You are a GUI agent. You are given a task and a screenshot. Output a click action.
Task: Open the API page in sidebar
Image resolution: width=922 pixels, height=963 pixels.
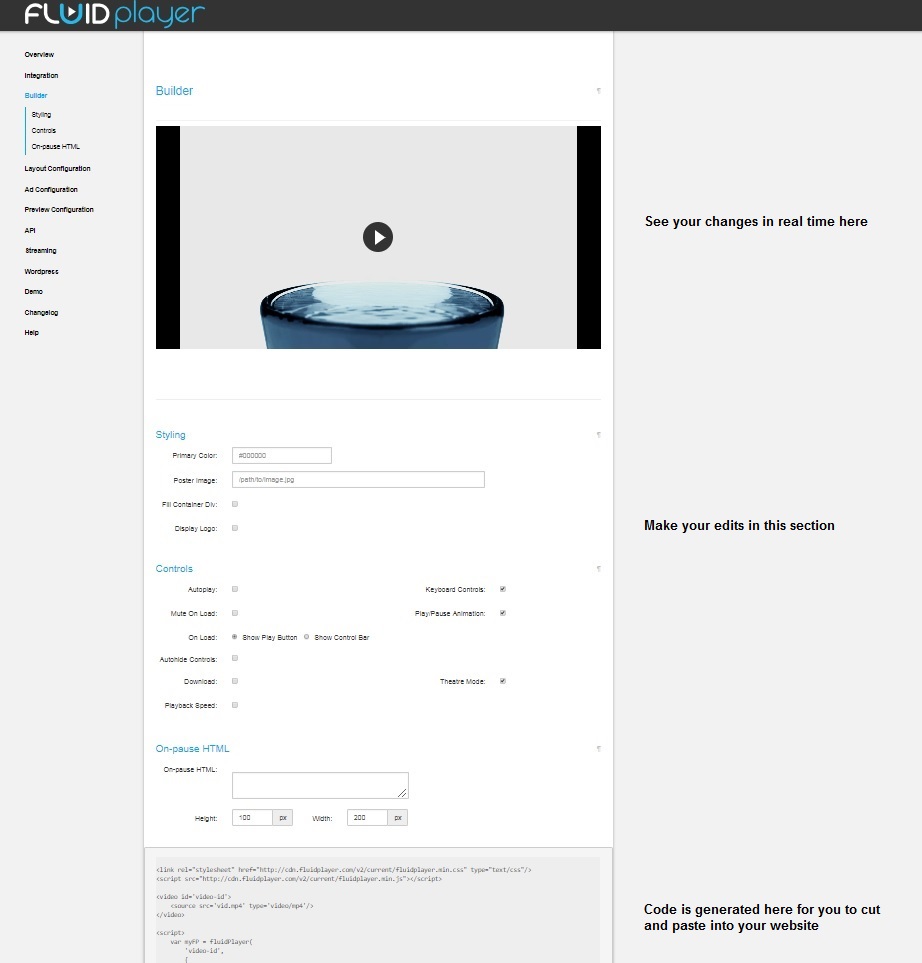[x=30, y=230]
